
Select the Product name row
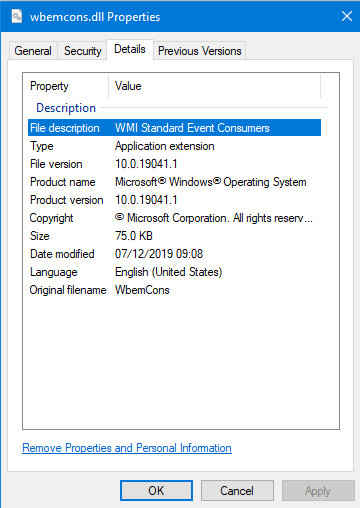point(174,182)
